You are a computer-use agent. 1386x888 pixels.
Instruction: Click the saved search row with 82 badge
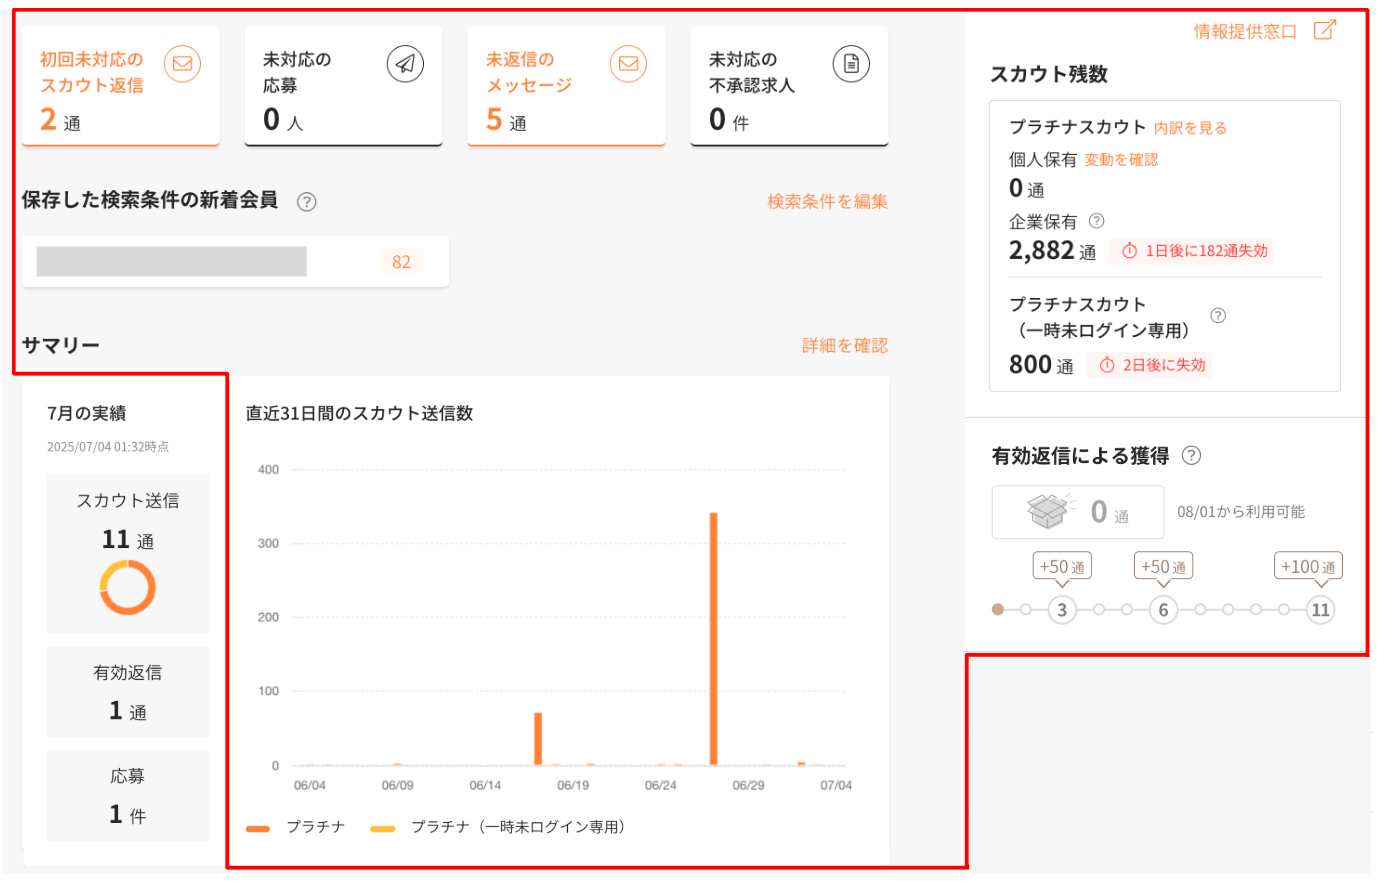coord(235,262)
